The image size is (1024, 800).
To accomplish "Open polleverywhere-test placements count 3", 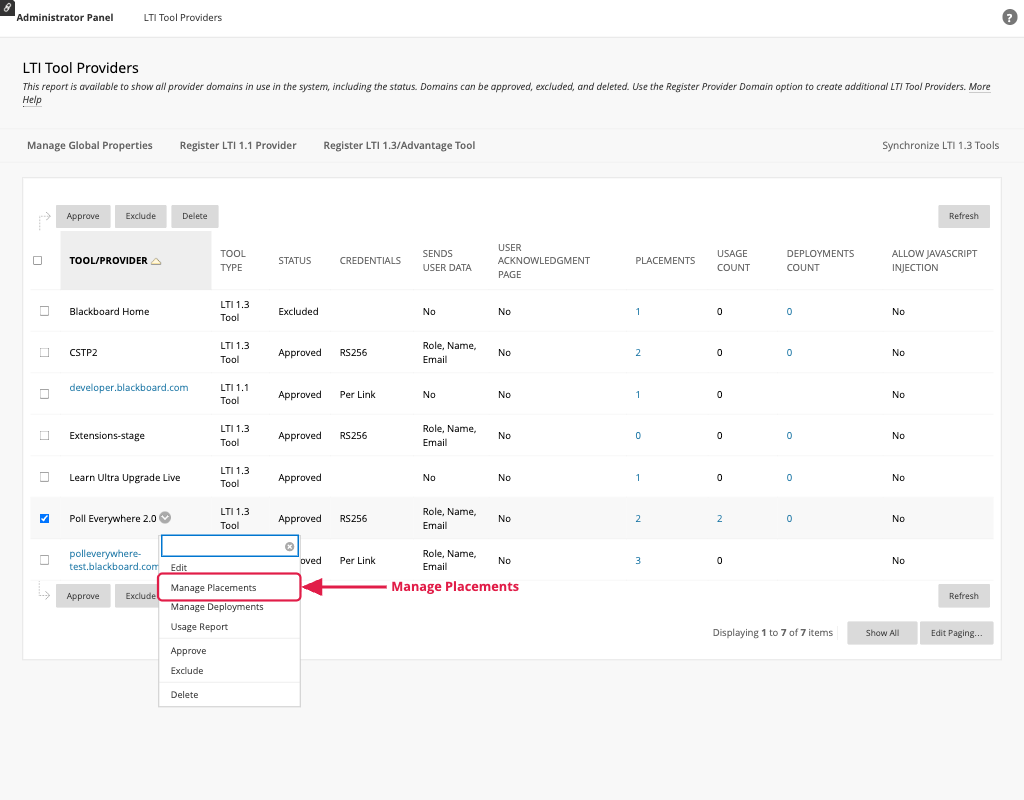I will pyautogui.click(x=638, y=560).
